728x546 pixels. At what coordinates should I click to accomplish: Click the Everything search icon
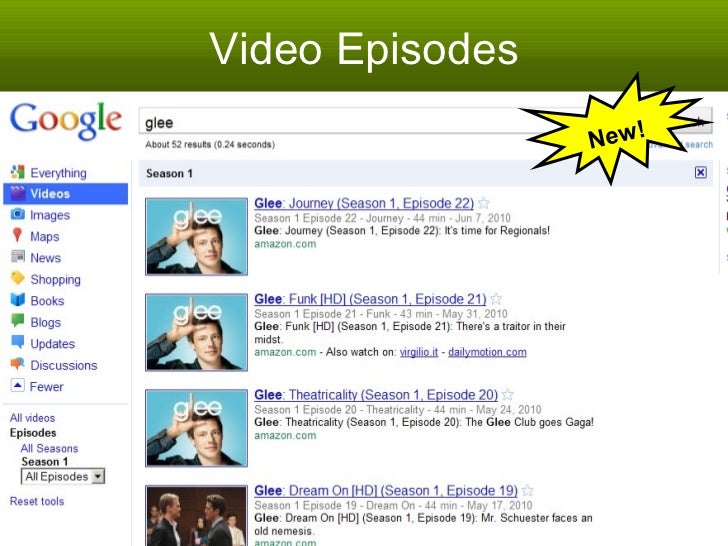[x=18, y=172]
